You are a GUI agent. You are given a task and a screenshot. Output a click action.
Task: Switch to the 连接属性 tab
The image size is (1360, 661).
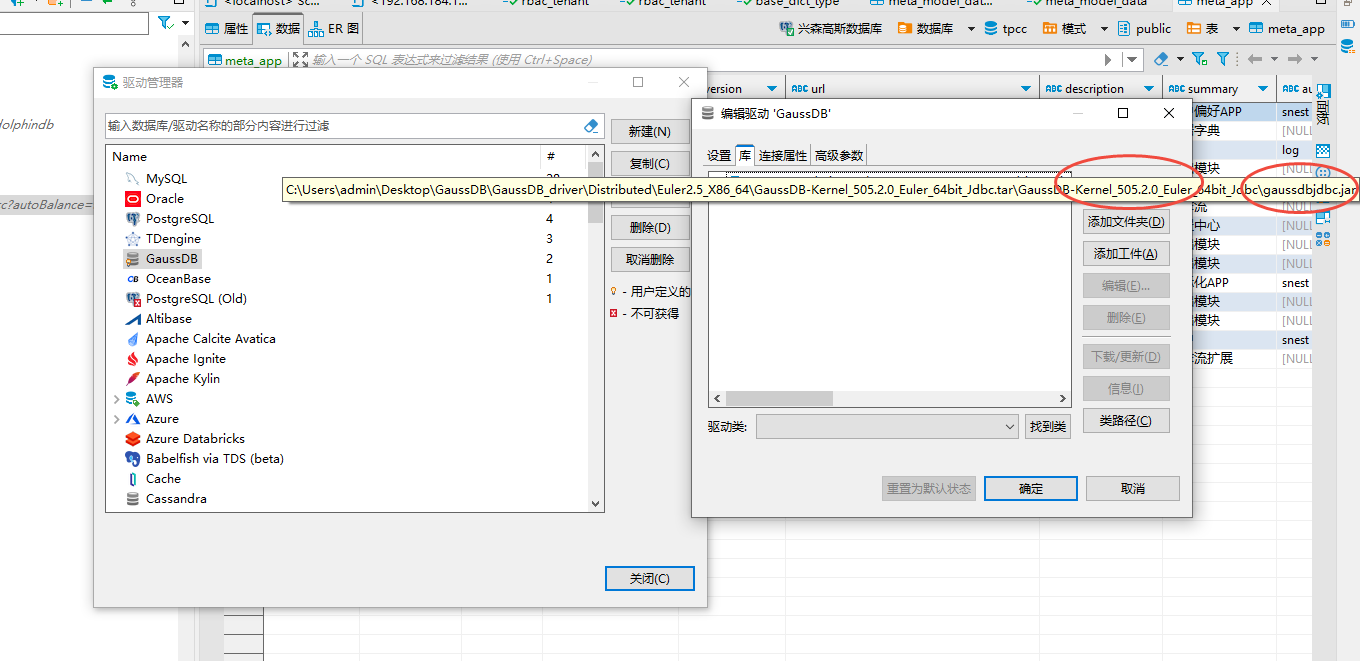click(782, 156)
